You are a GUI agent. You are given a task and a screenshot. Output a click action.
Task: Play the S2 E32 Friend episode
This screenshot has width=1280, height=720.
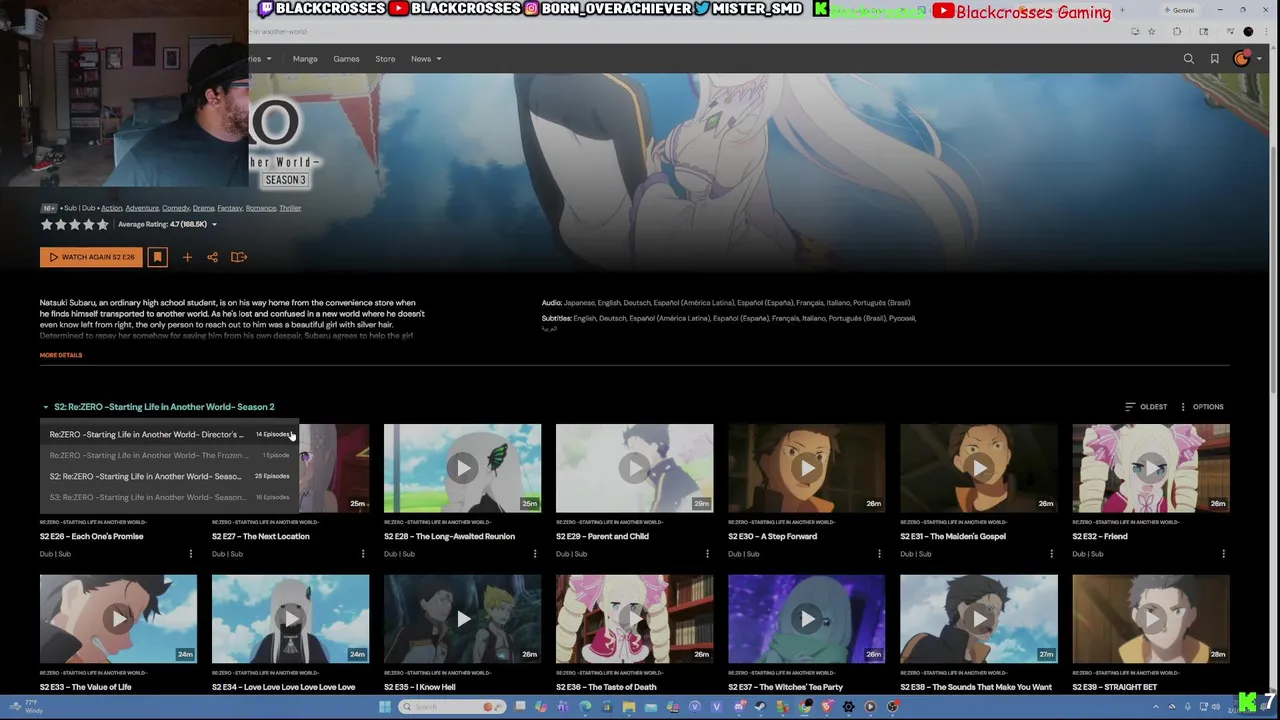[1150, 468]
